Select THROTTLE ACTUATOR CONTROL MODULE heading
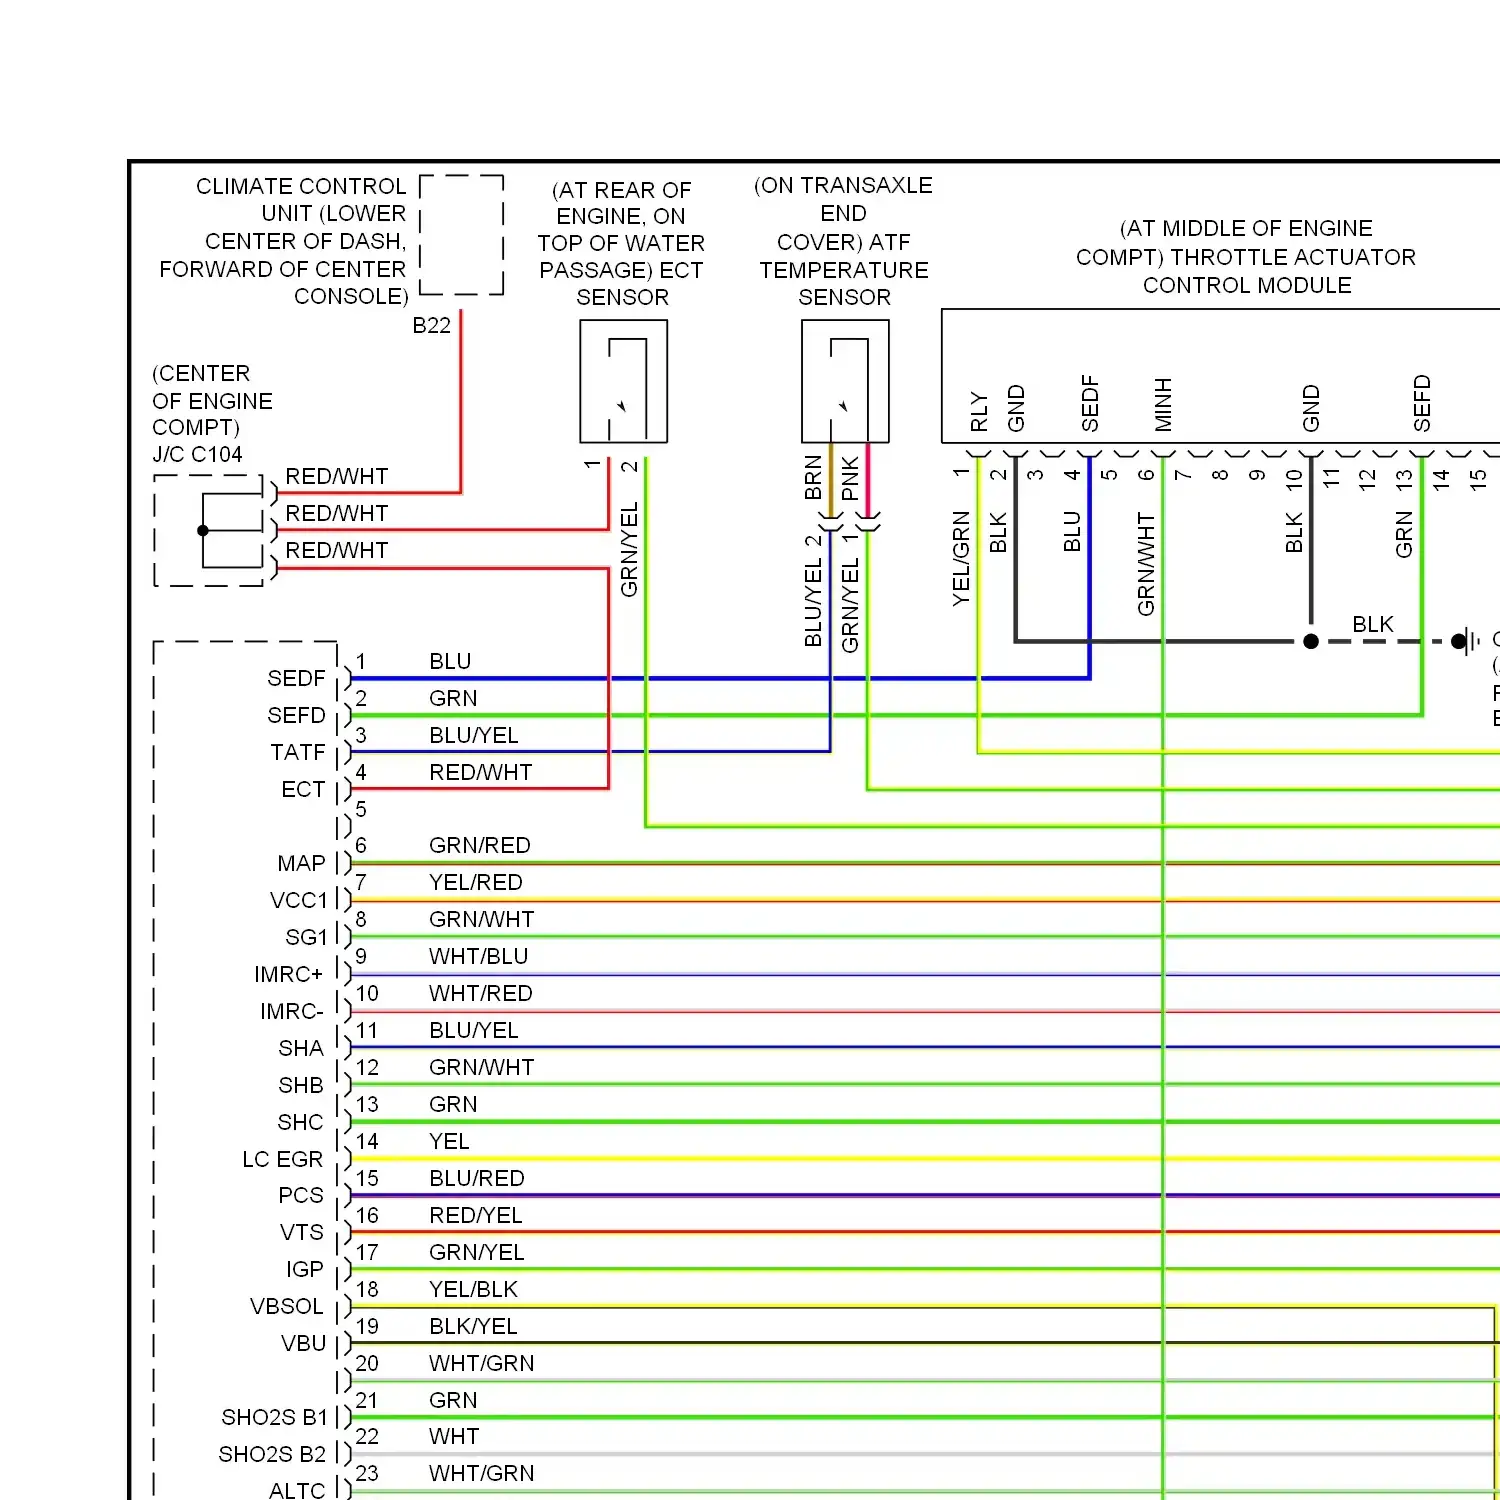This screenshot has width=1500, height=1500. click(1246, 257)
